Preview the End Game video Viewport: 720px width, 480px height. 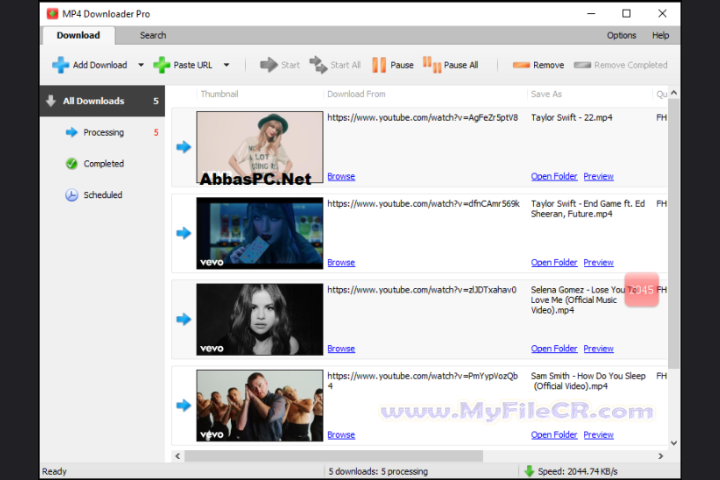(598, 262)
